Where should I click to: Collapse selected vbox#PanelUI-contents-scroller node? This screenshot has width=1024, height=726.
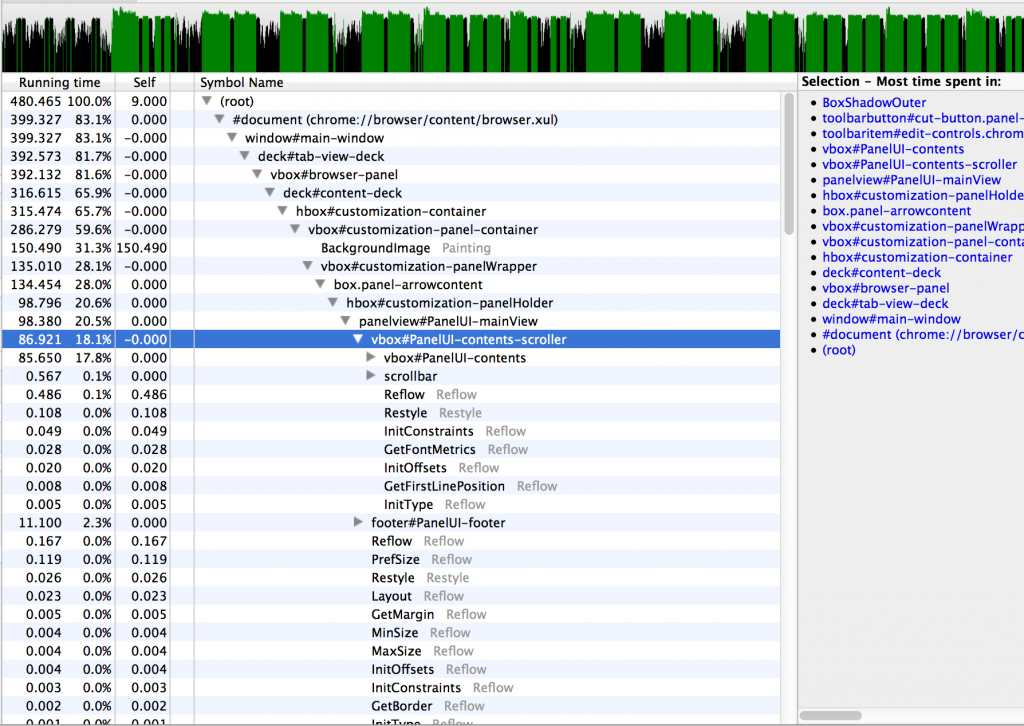[358, 339]
